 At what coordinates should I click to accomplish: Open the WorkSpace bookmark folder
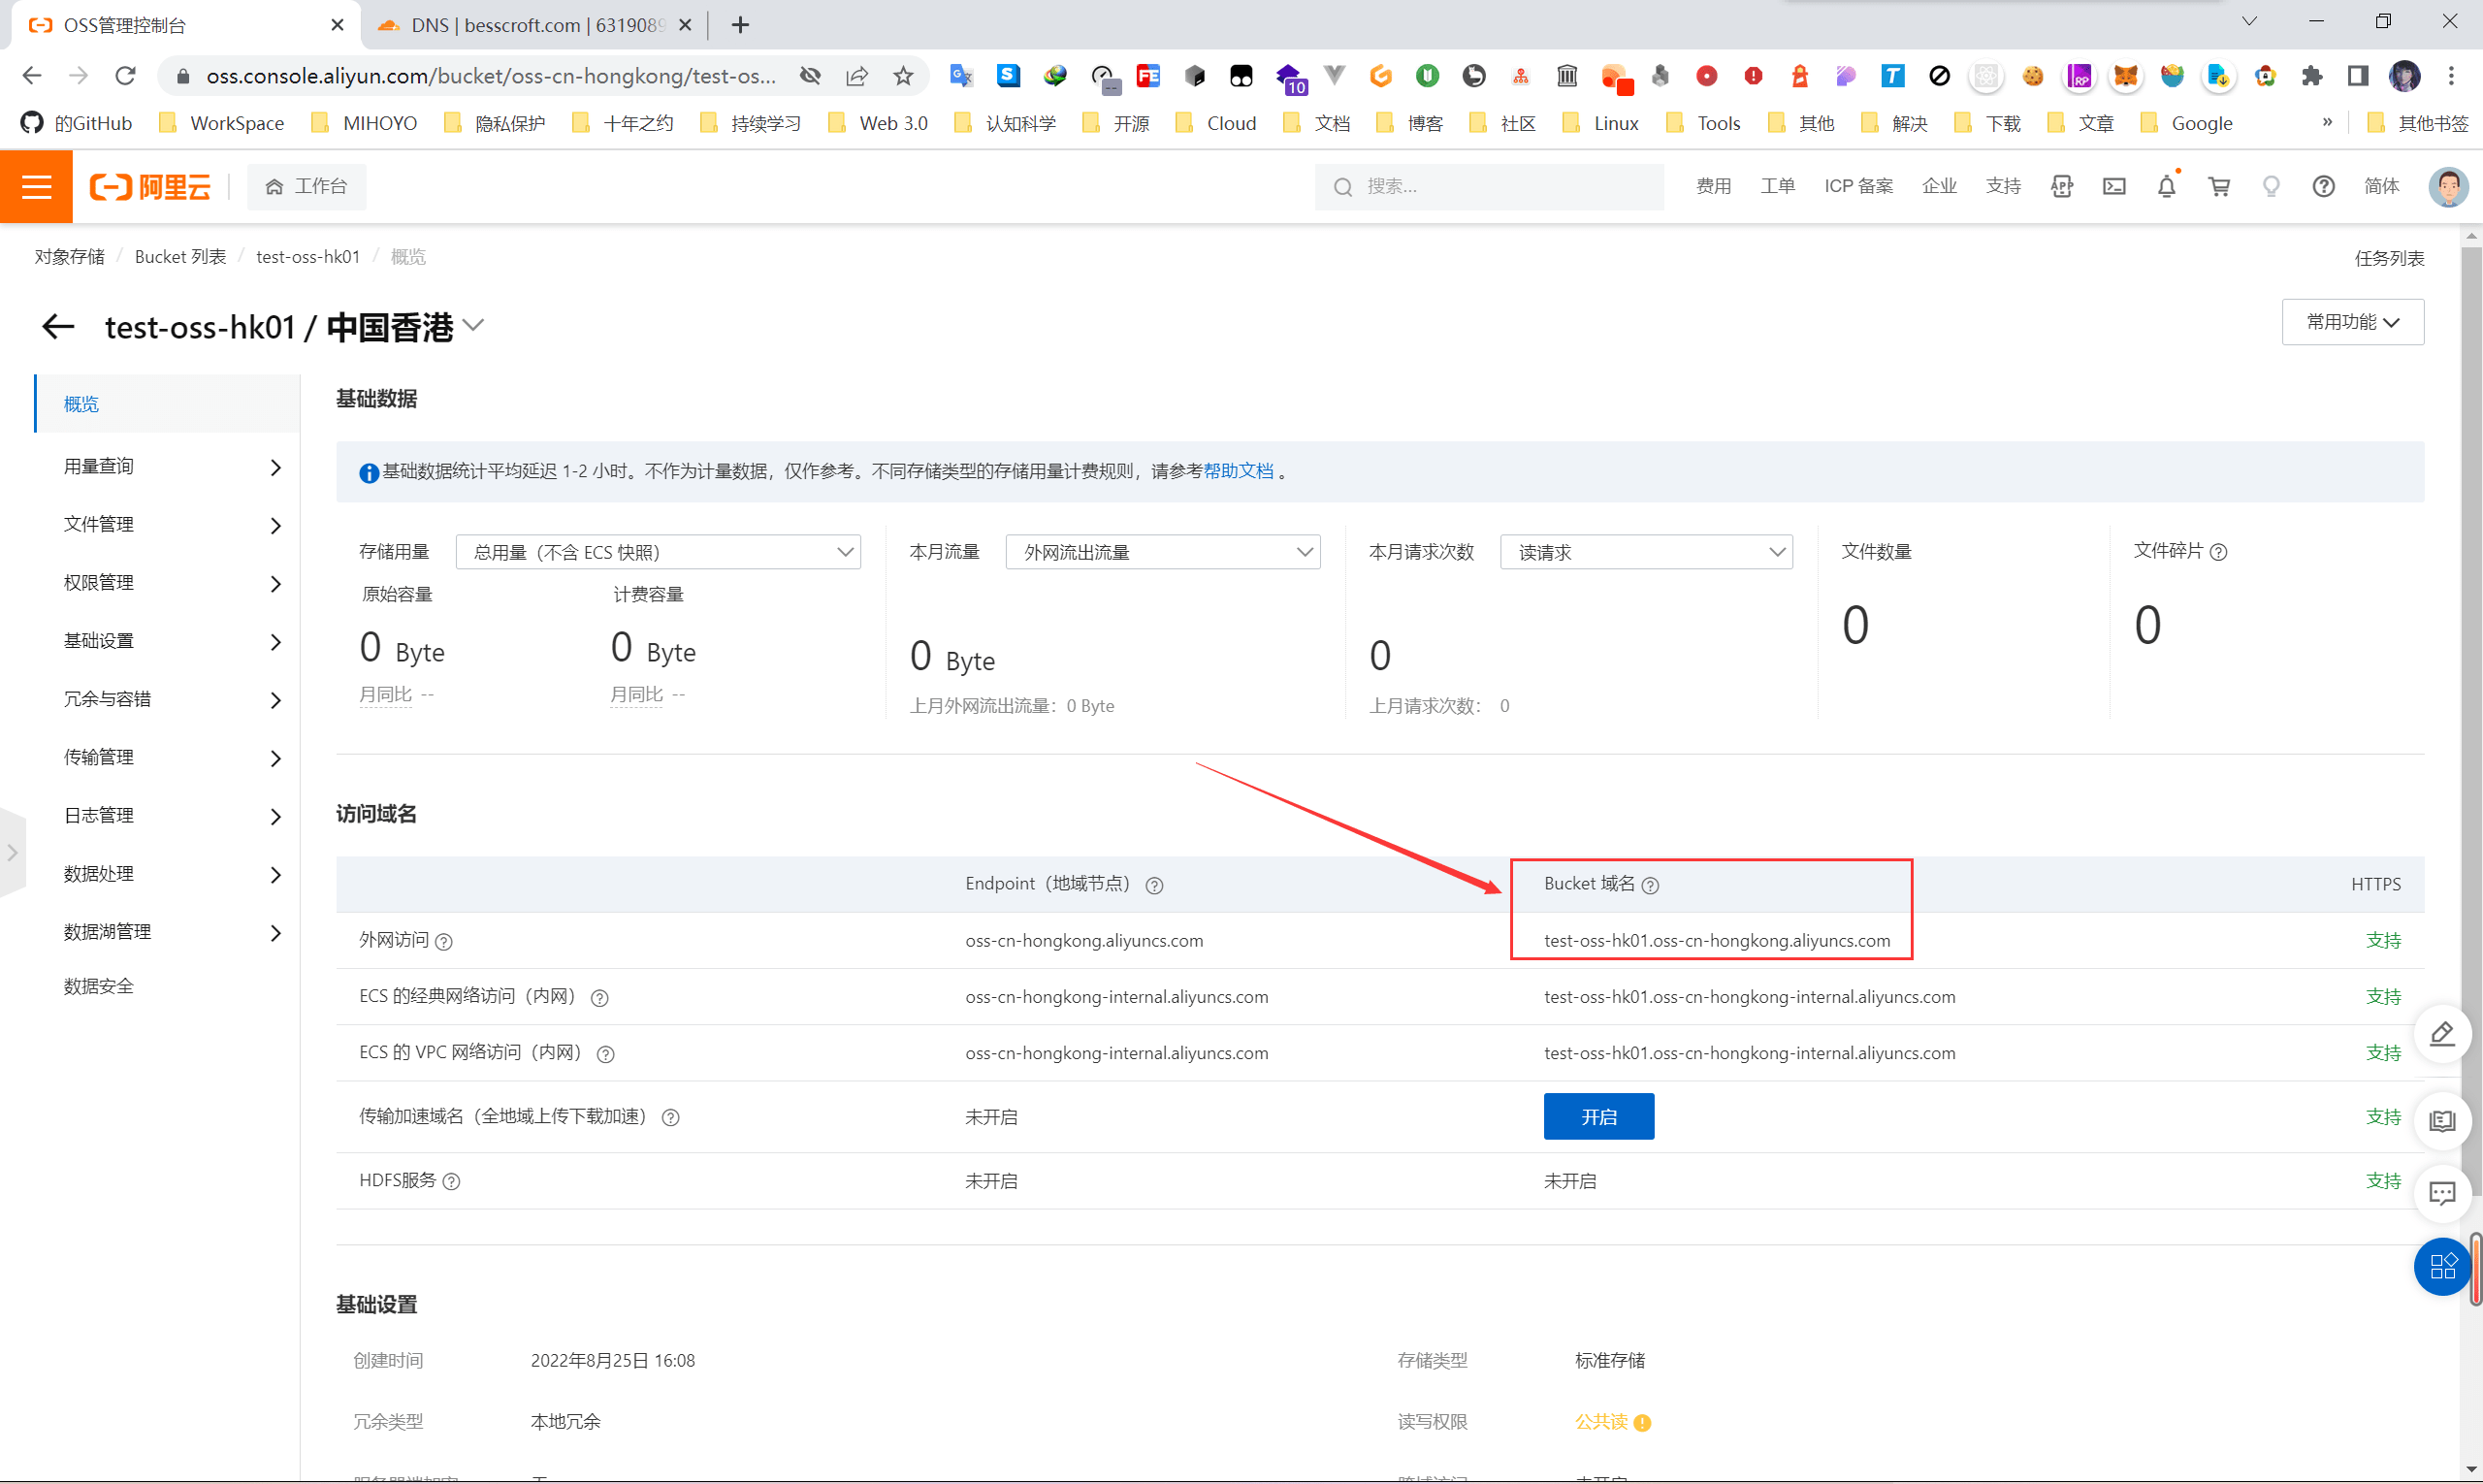(x=222, y=123)
